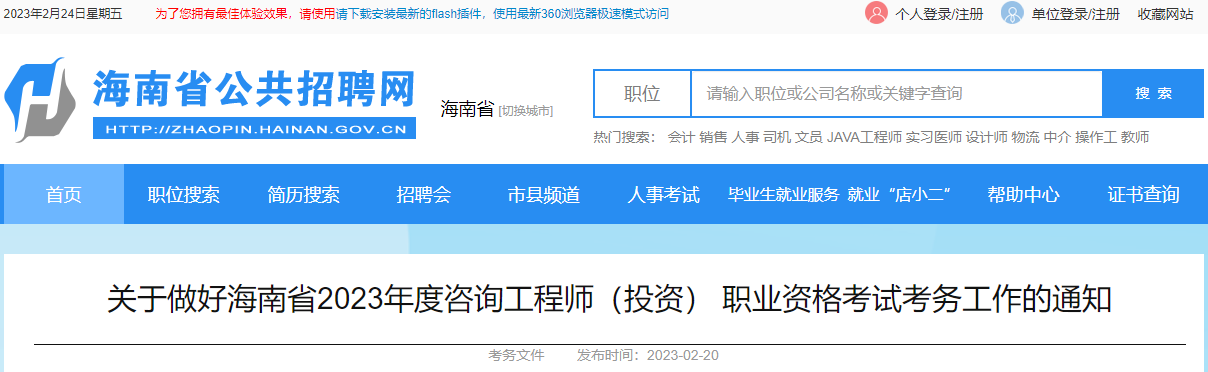Click the 个人登录/注册 link
Viewport: 1208px width, 372px height.
939,14
